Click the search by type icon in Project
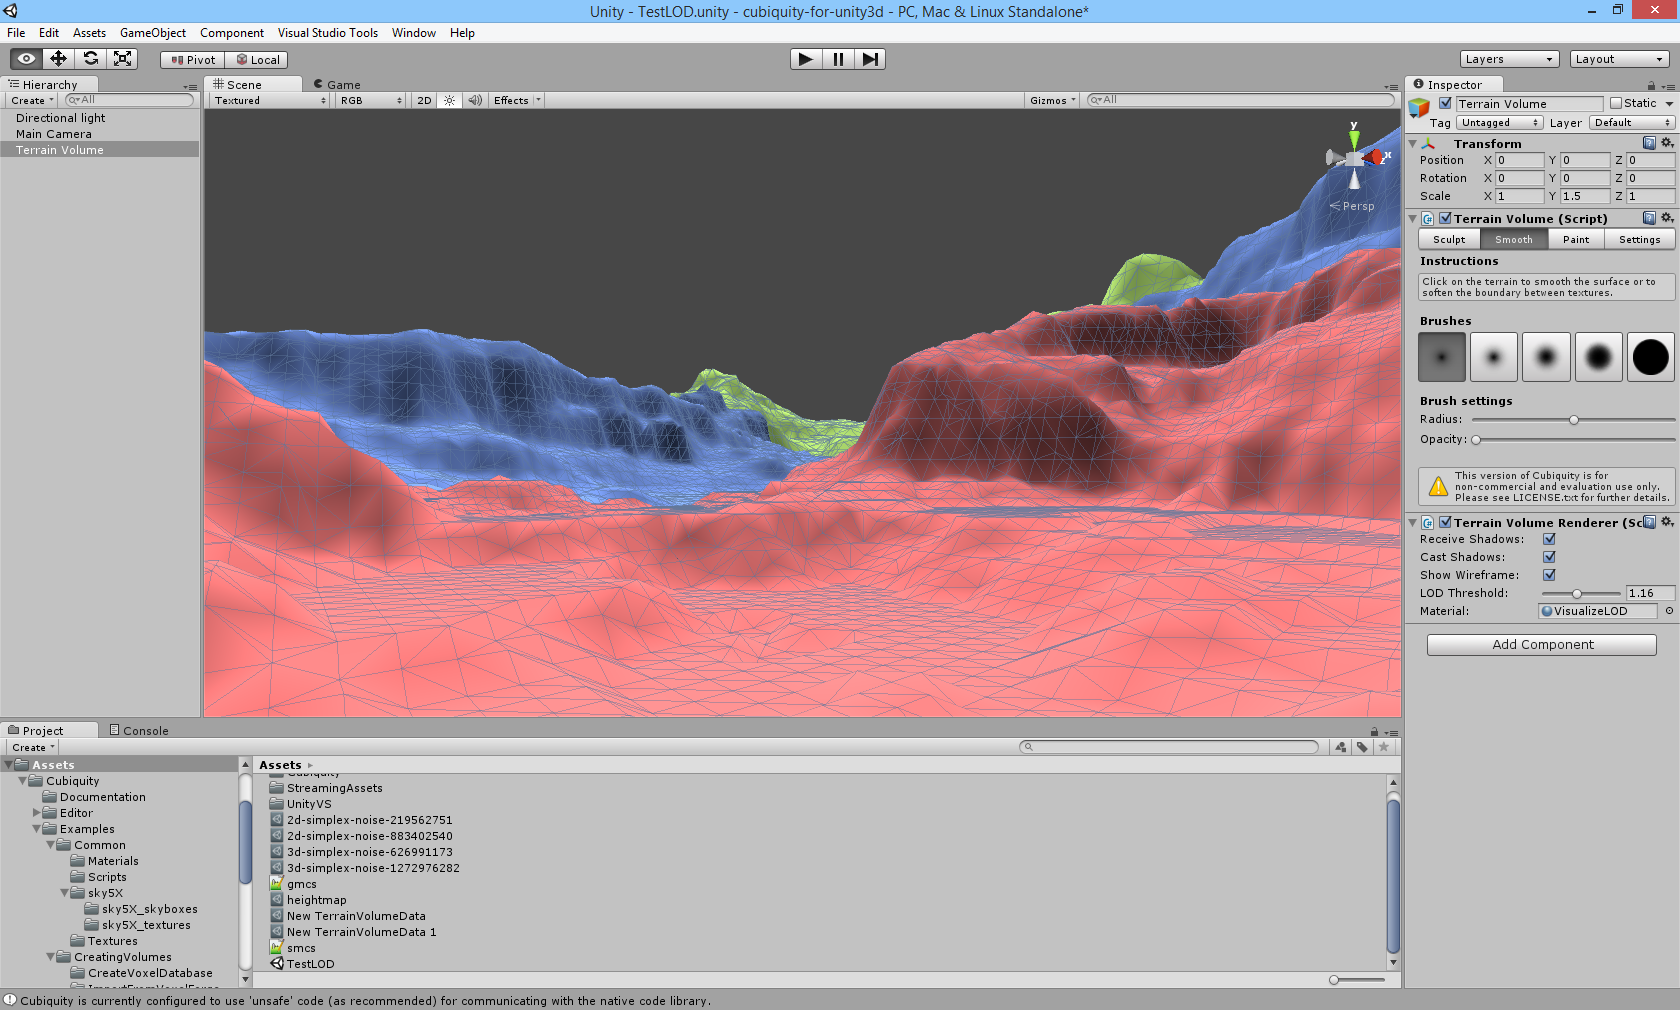 1341,747
